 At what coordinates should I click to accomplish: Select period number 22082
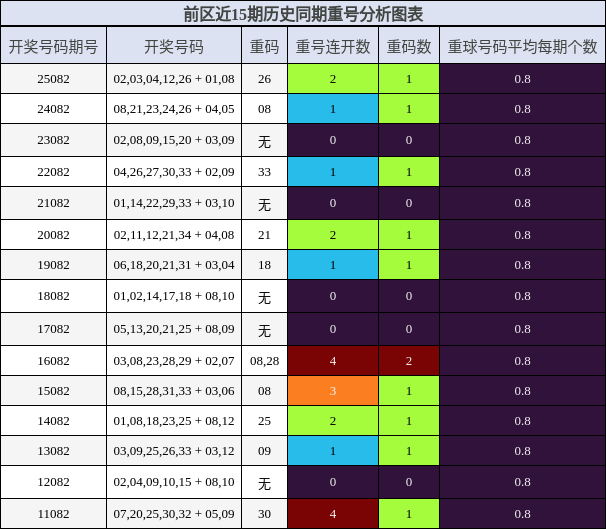[x=53, y=172]
